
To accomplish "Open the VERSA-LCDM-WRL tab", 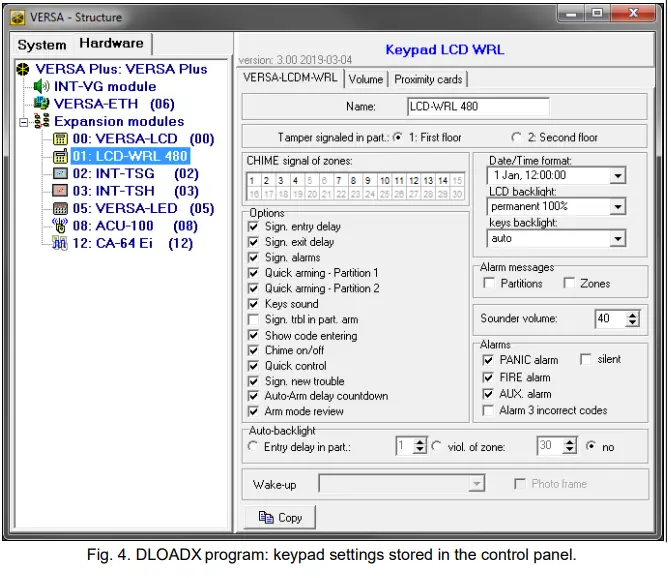I will click(x=290, y=78).
